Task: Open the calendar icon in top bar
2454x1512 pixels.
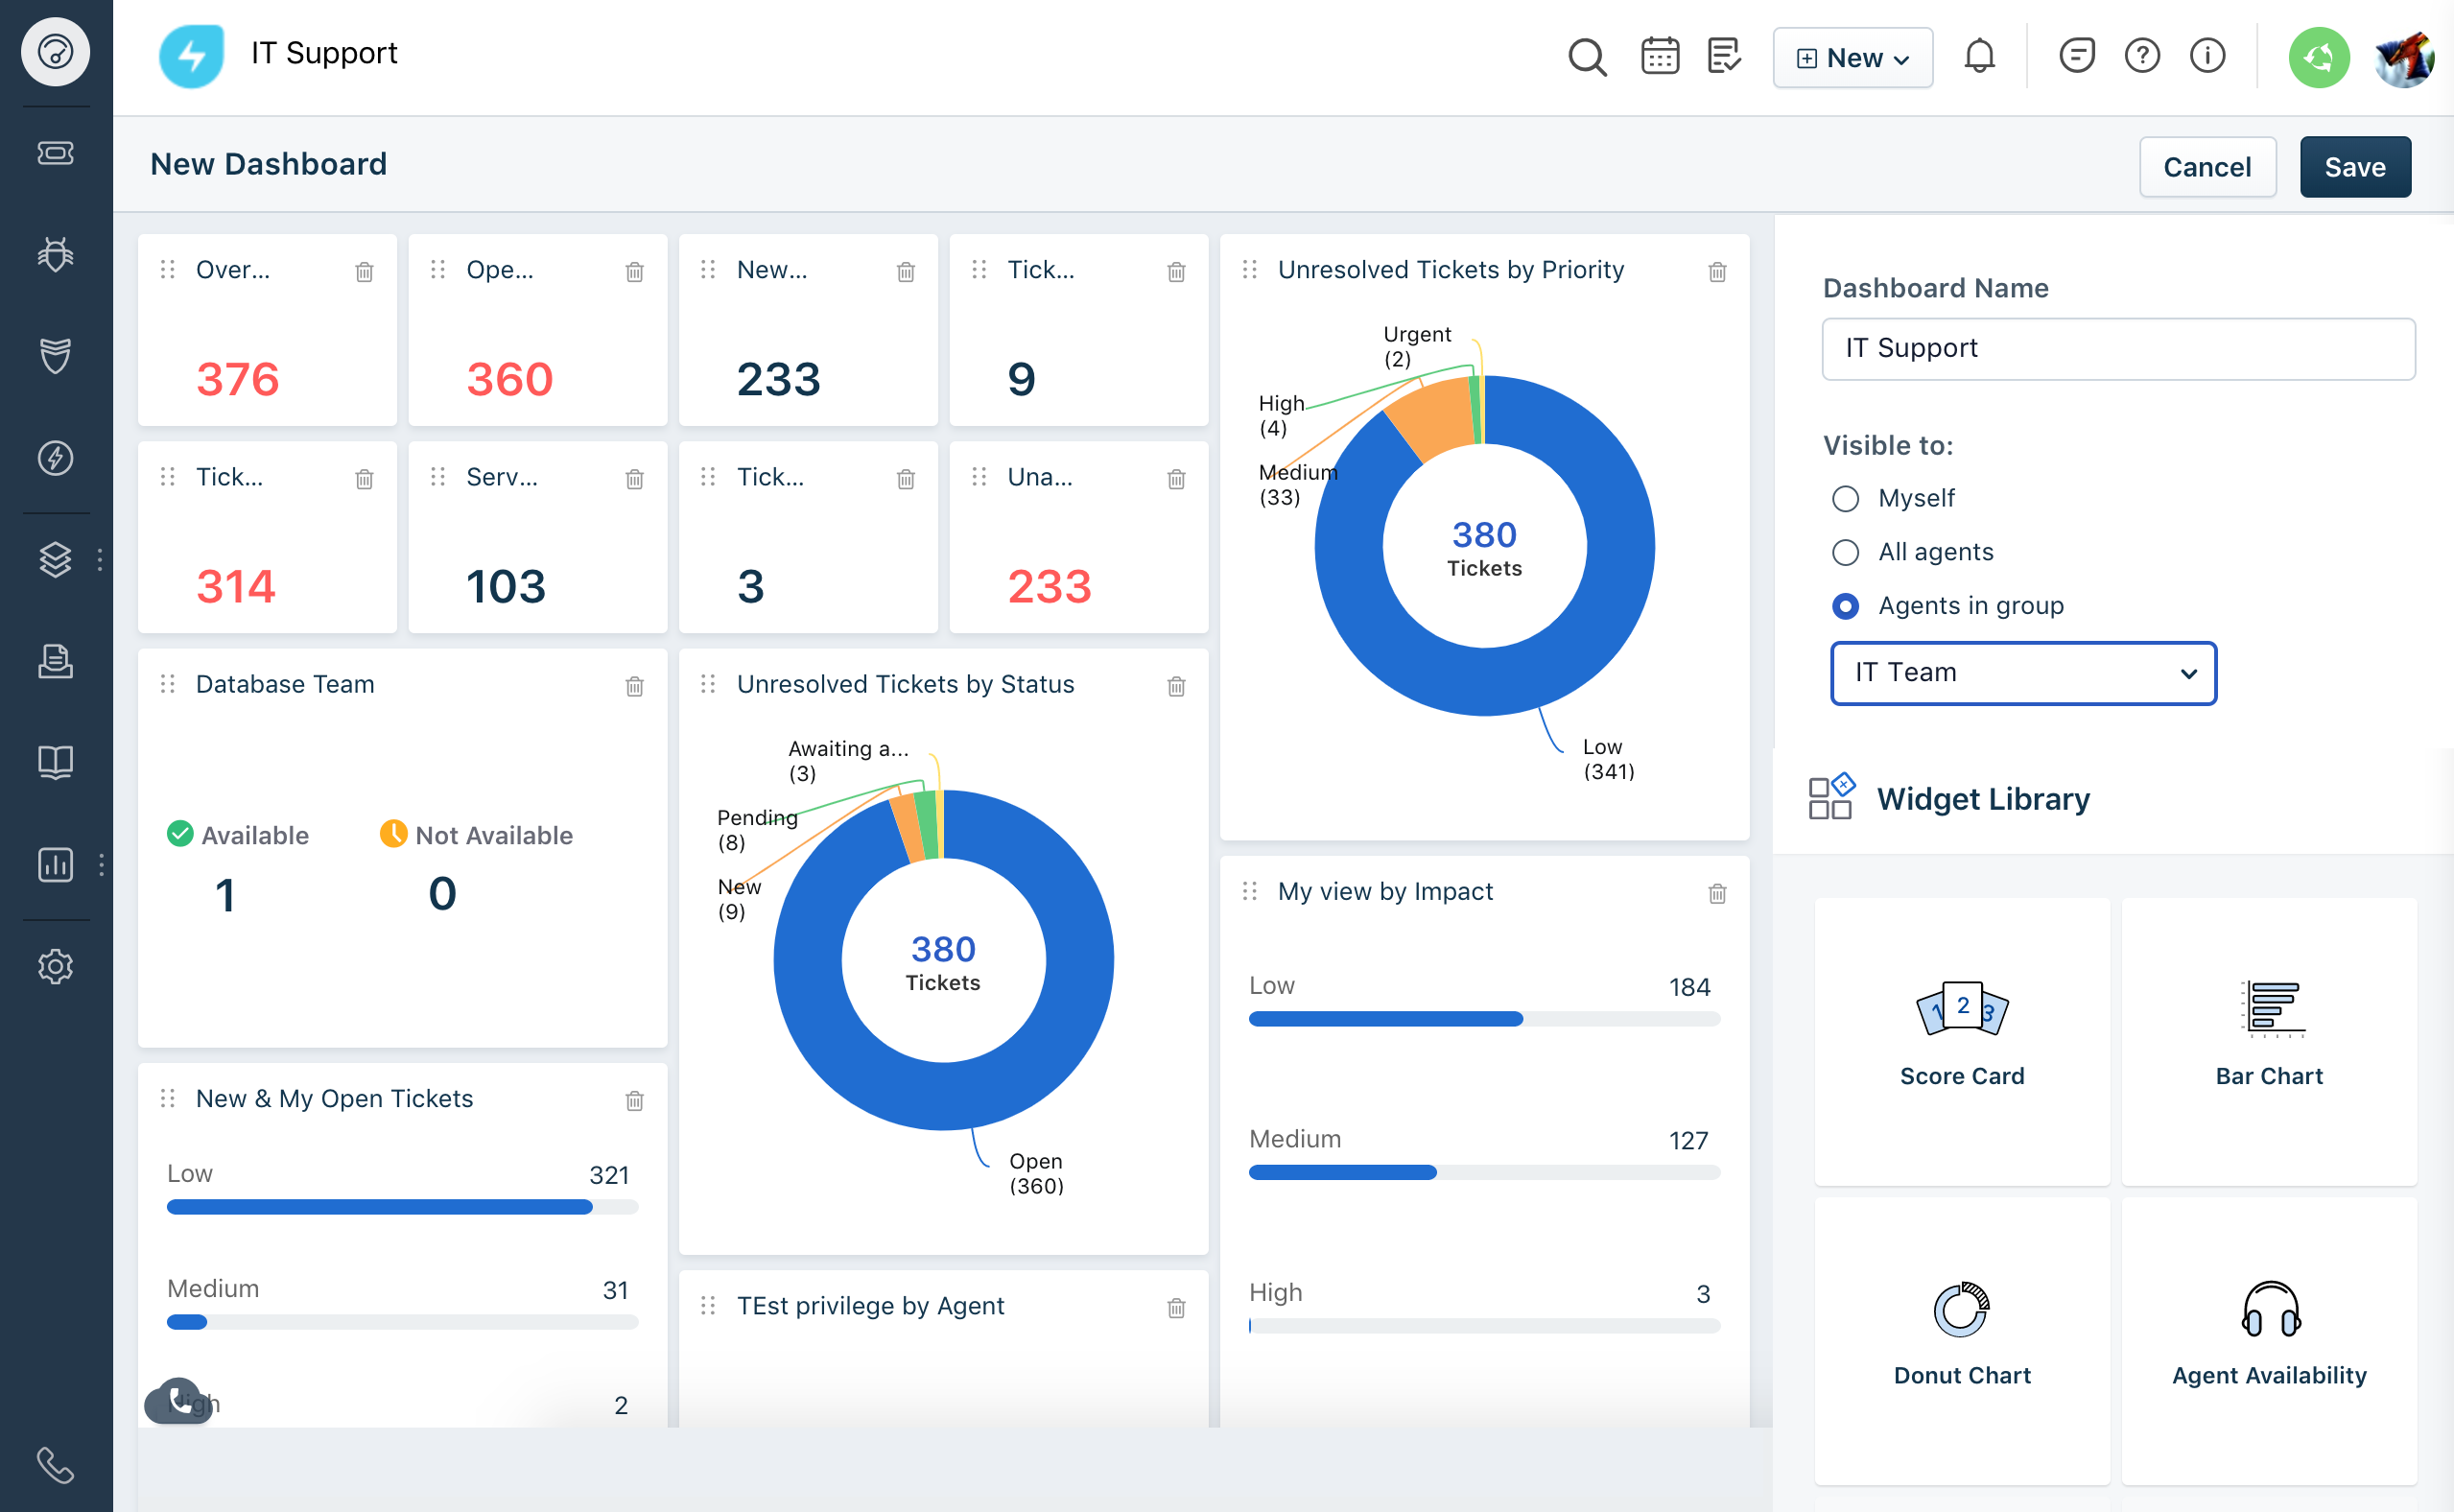Action: click(1659, 57)
